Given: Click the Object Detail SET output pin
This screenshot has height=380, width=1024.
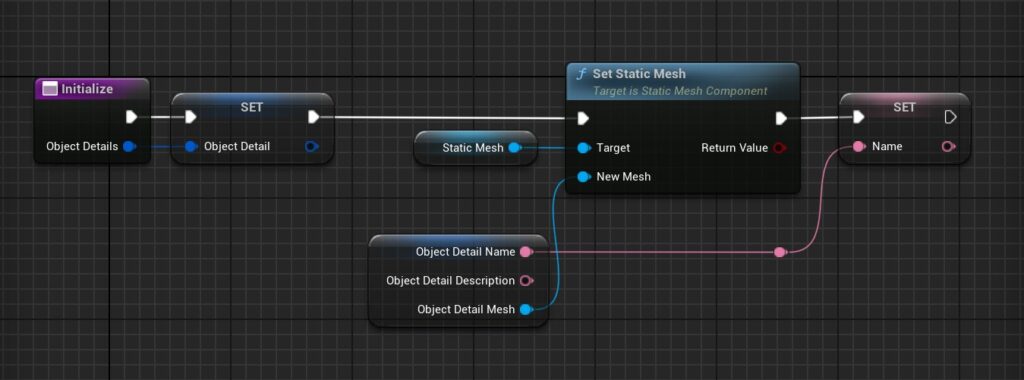Looking at the screenshot, I should 312,146.
